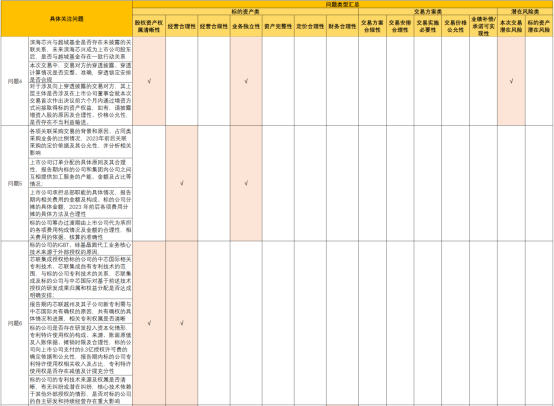Click the 问题4 check mark under 本次交易潜在风险
The height and width of the screenshot is (406, 554).
pos(511,81)
